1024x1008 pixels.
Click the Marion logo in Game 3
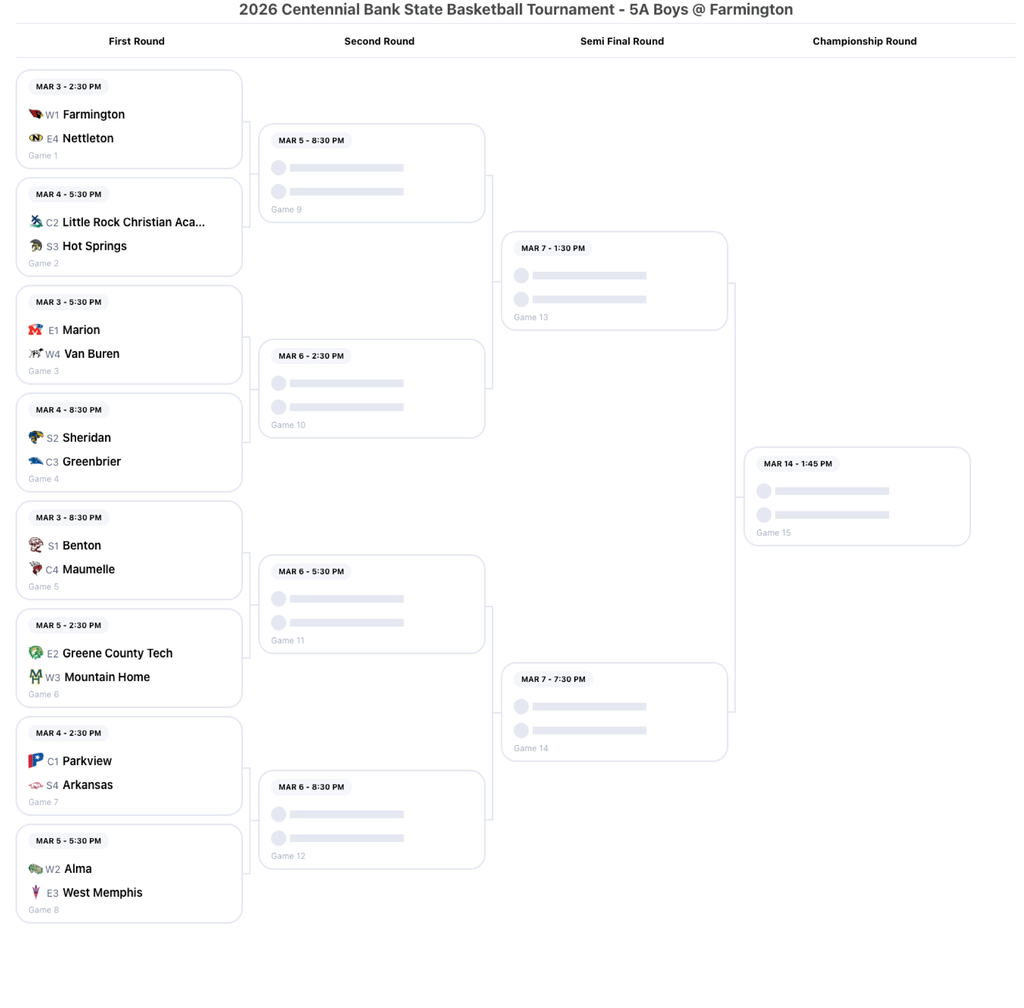coord(38,329)
